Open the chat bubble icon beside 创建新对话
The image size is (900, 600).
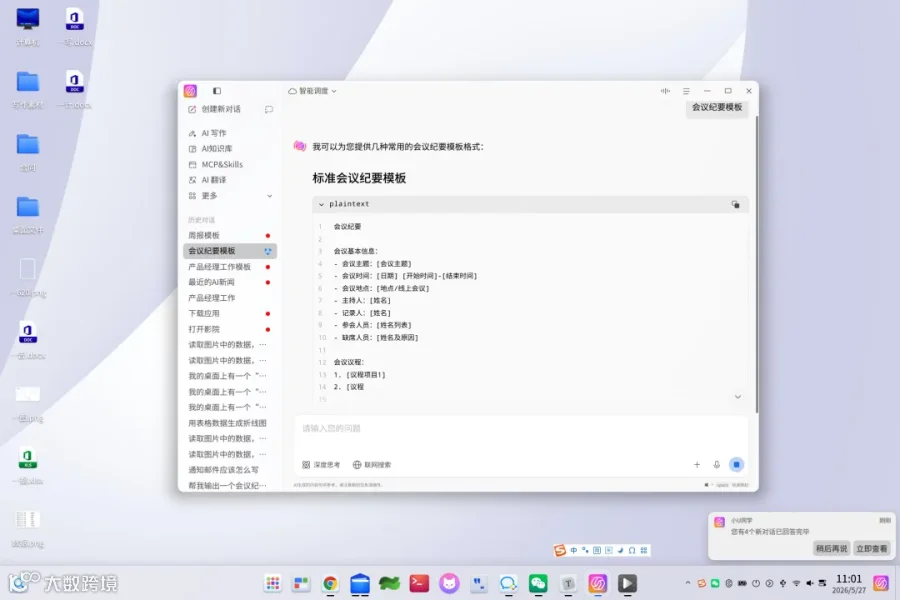pos(269,109)
